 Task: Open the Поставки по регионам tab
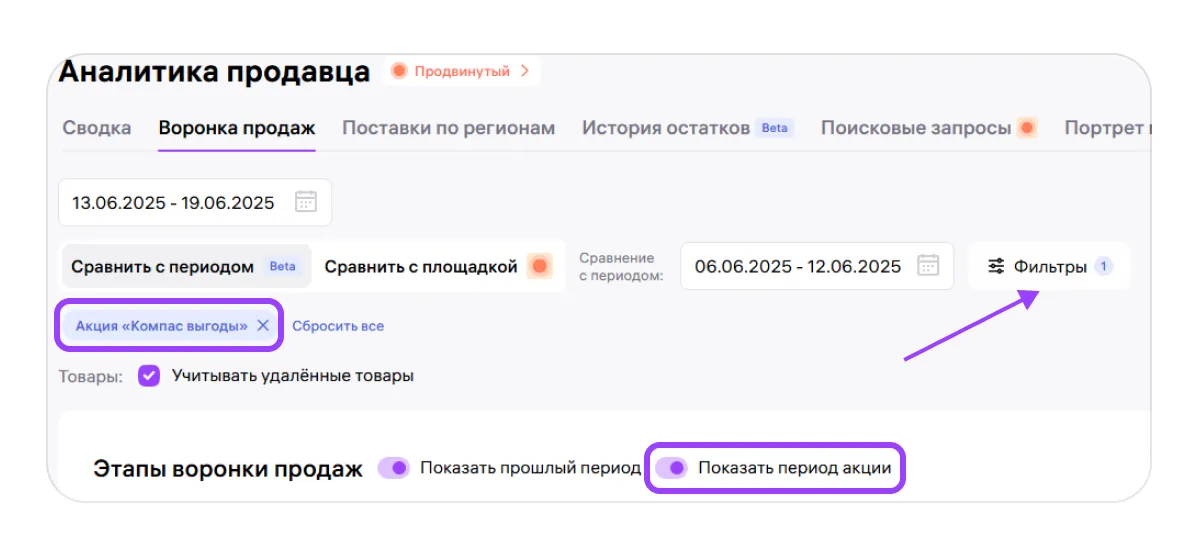point(448,128)
